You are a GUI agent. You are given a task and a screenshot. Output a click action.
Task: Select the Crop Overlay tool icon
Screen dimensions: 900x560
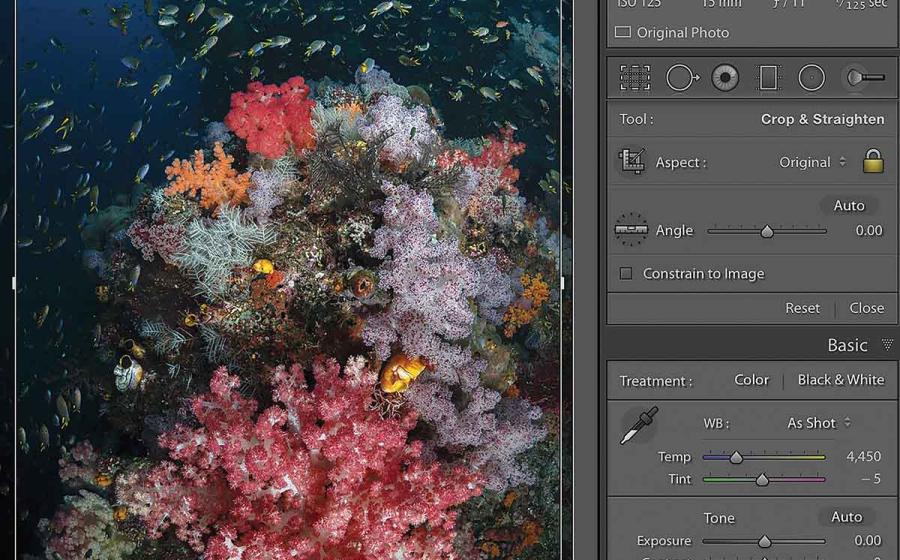point(635,77)
